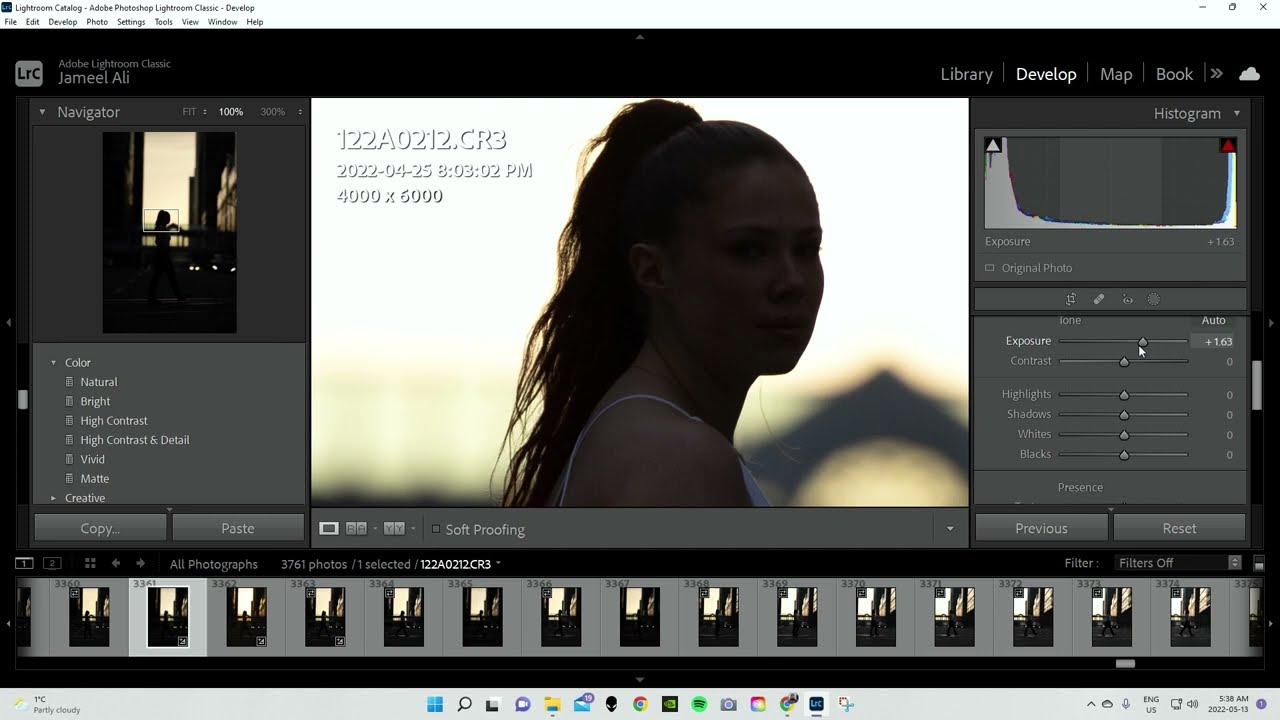The width and height of the screenshot is (1280, 720).
Task: Open the Settings menu
Action: [x=131, y=22]
